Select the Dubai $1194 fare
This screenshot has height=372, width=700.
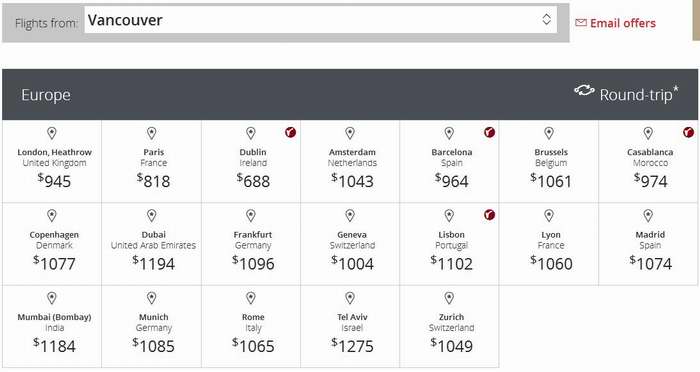click(x=152, y=244)
